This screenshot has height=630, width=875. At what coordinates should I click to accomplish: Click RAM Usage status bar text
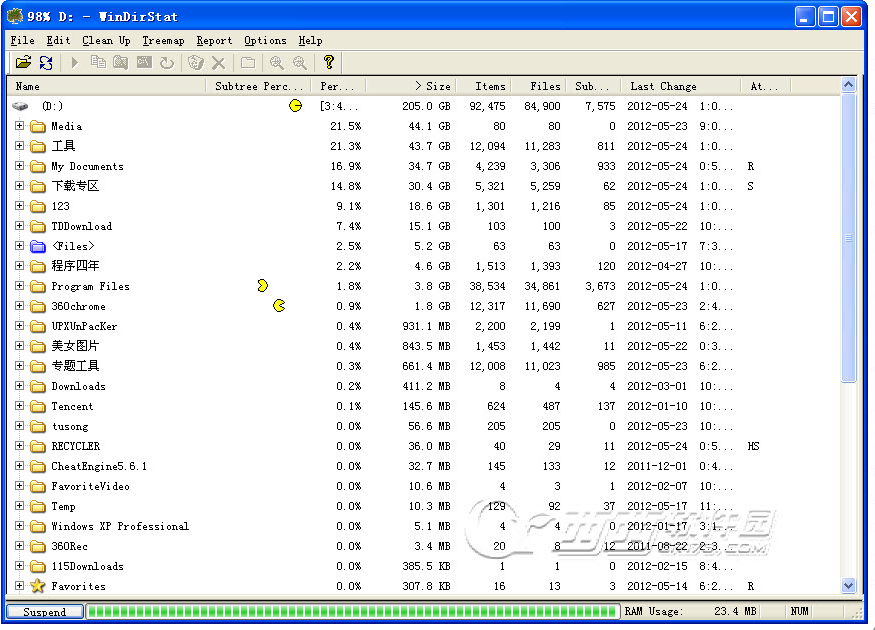click(653, 611)
